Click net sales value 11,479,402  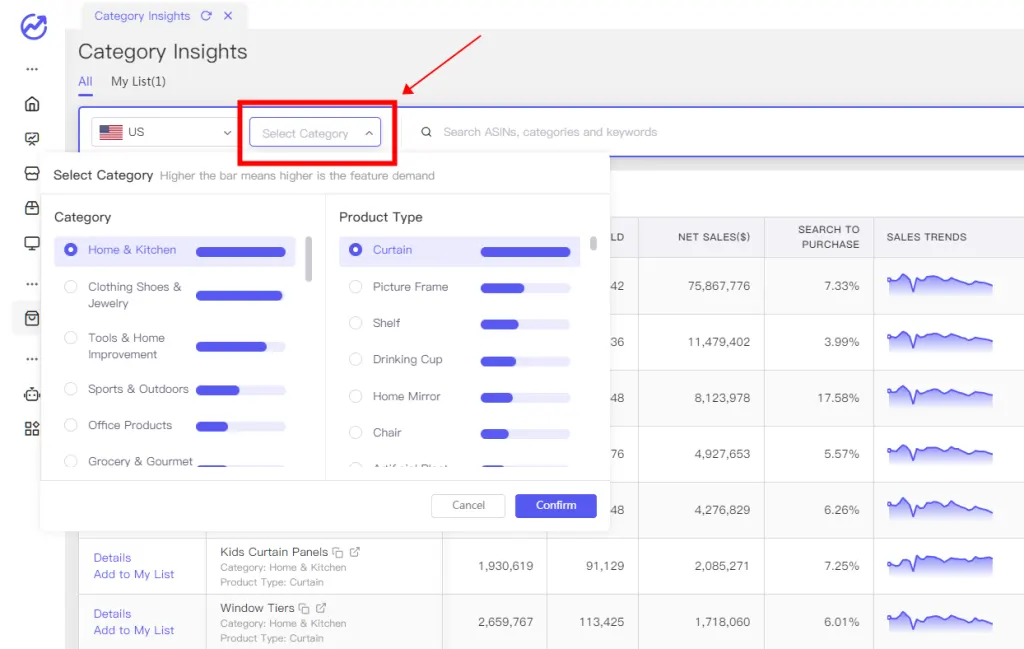(x=718, y=341)
